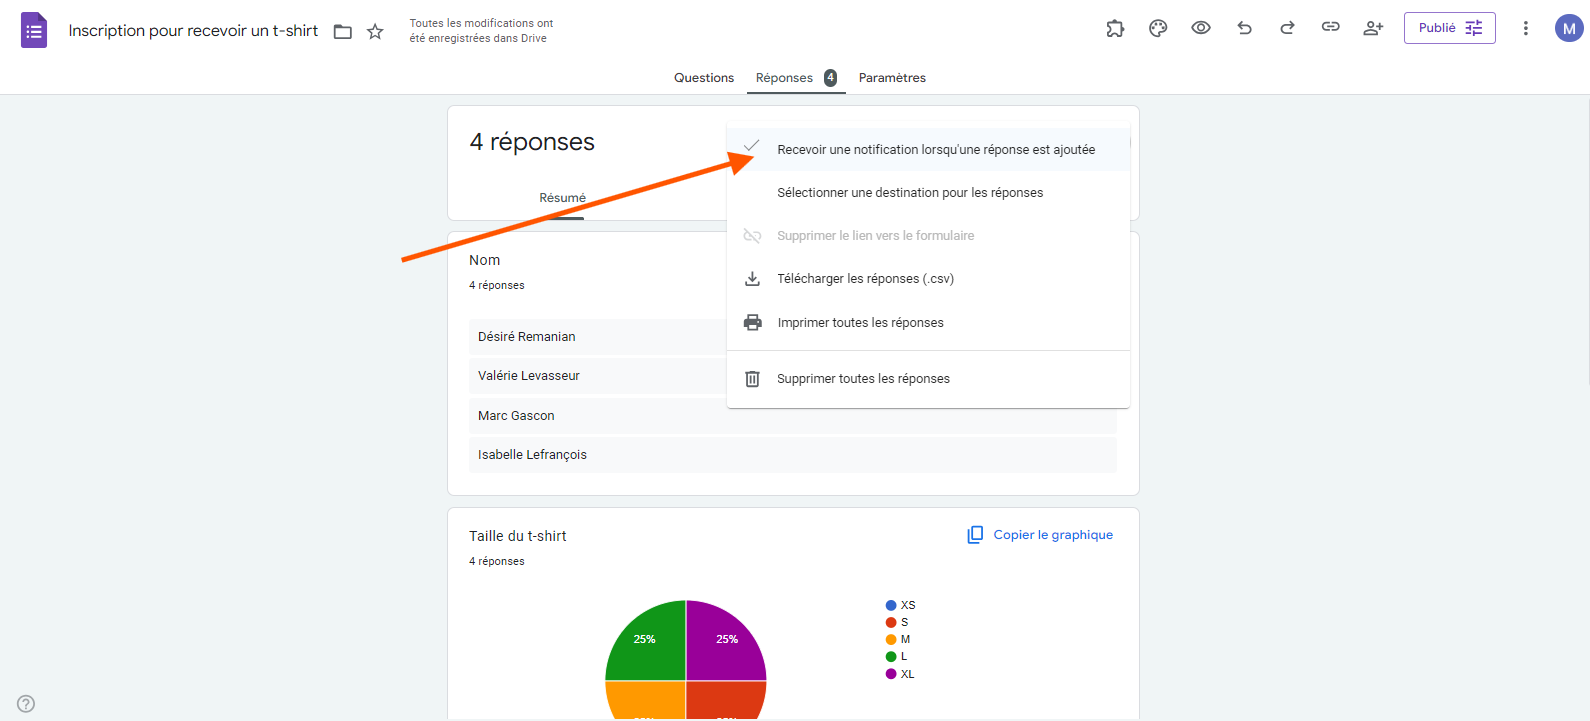Open Google Forms home logo
This screenshot has height=721, width=1590.
pyautogui.click(x=34, y=30)
